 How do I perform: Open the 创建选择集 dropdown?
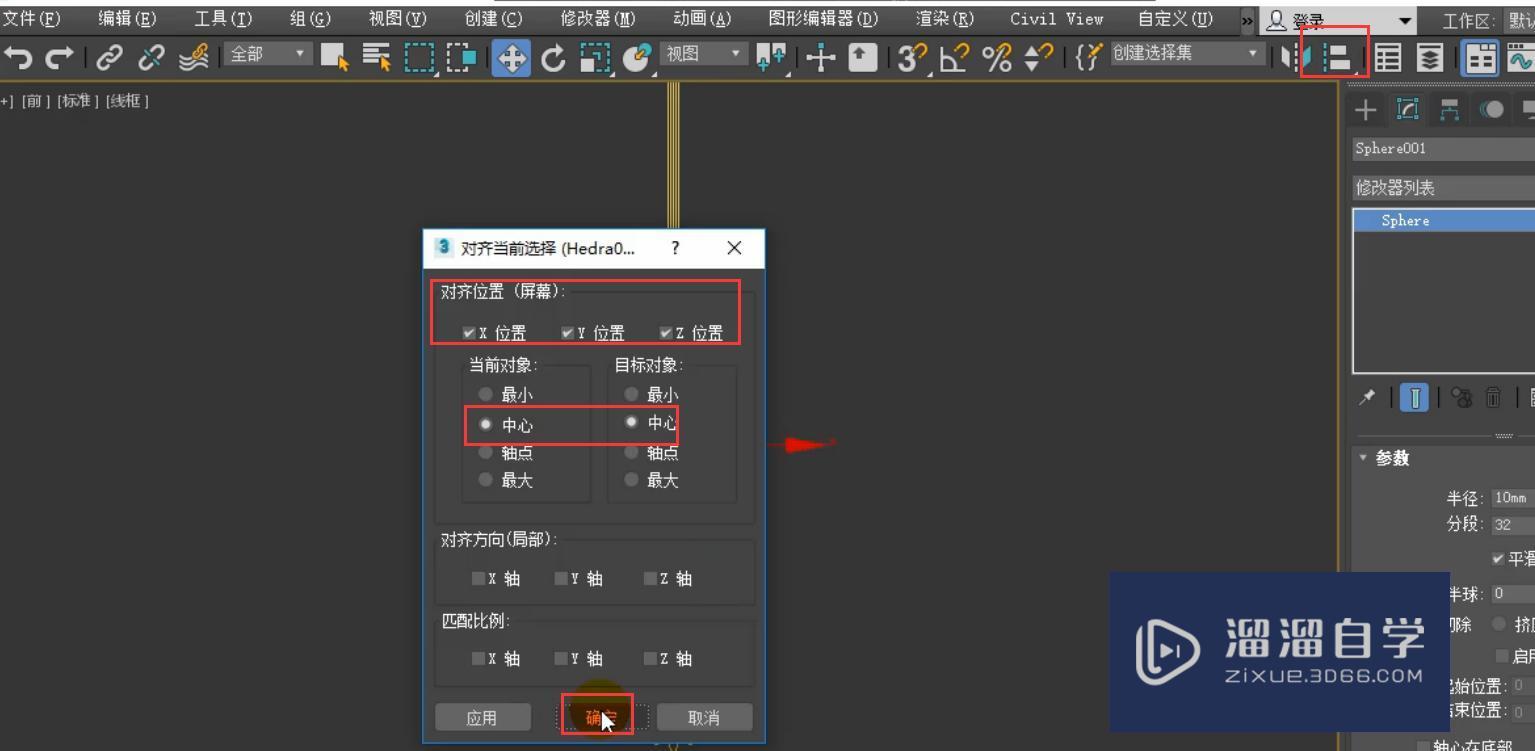tap(1186, 53)
